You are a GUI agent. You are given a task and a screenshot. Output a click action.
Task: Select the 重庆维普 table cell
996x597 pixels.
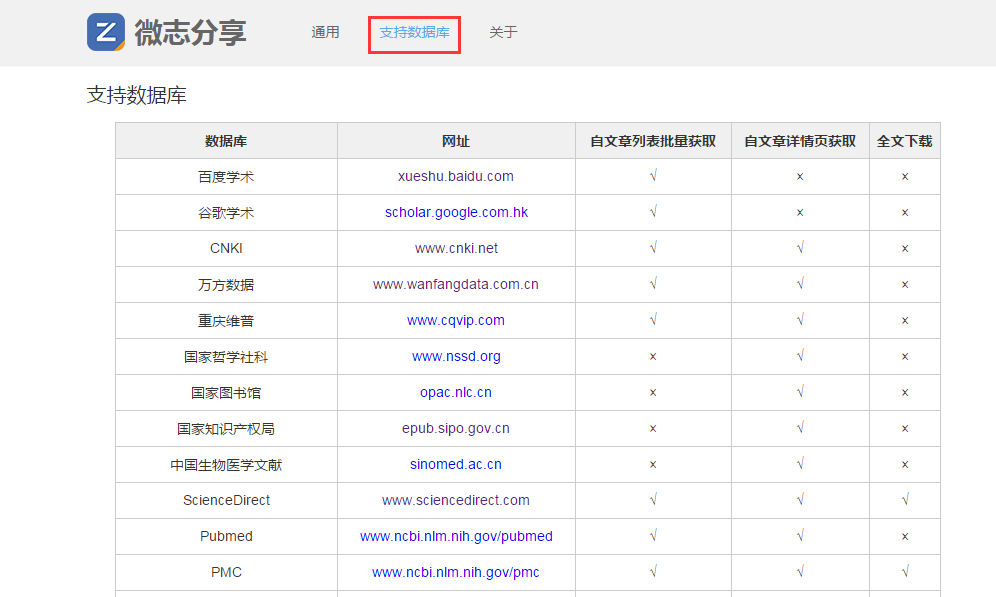[x=226, y=321]
